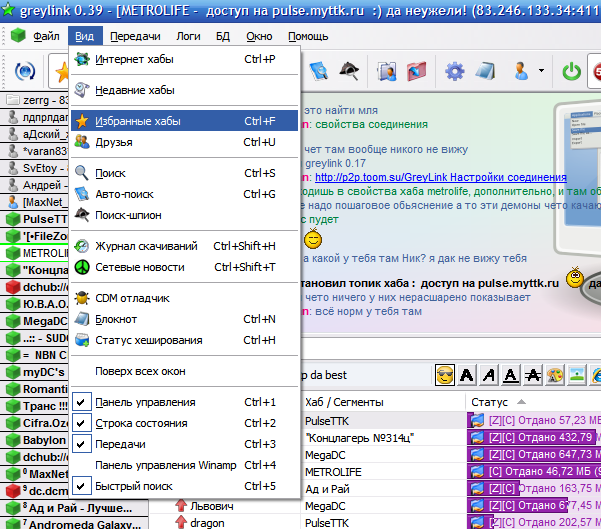Toggle strikethrough text formatting button

(x=533, y=375)
